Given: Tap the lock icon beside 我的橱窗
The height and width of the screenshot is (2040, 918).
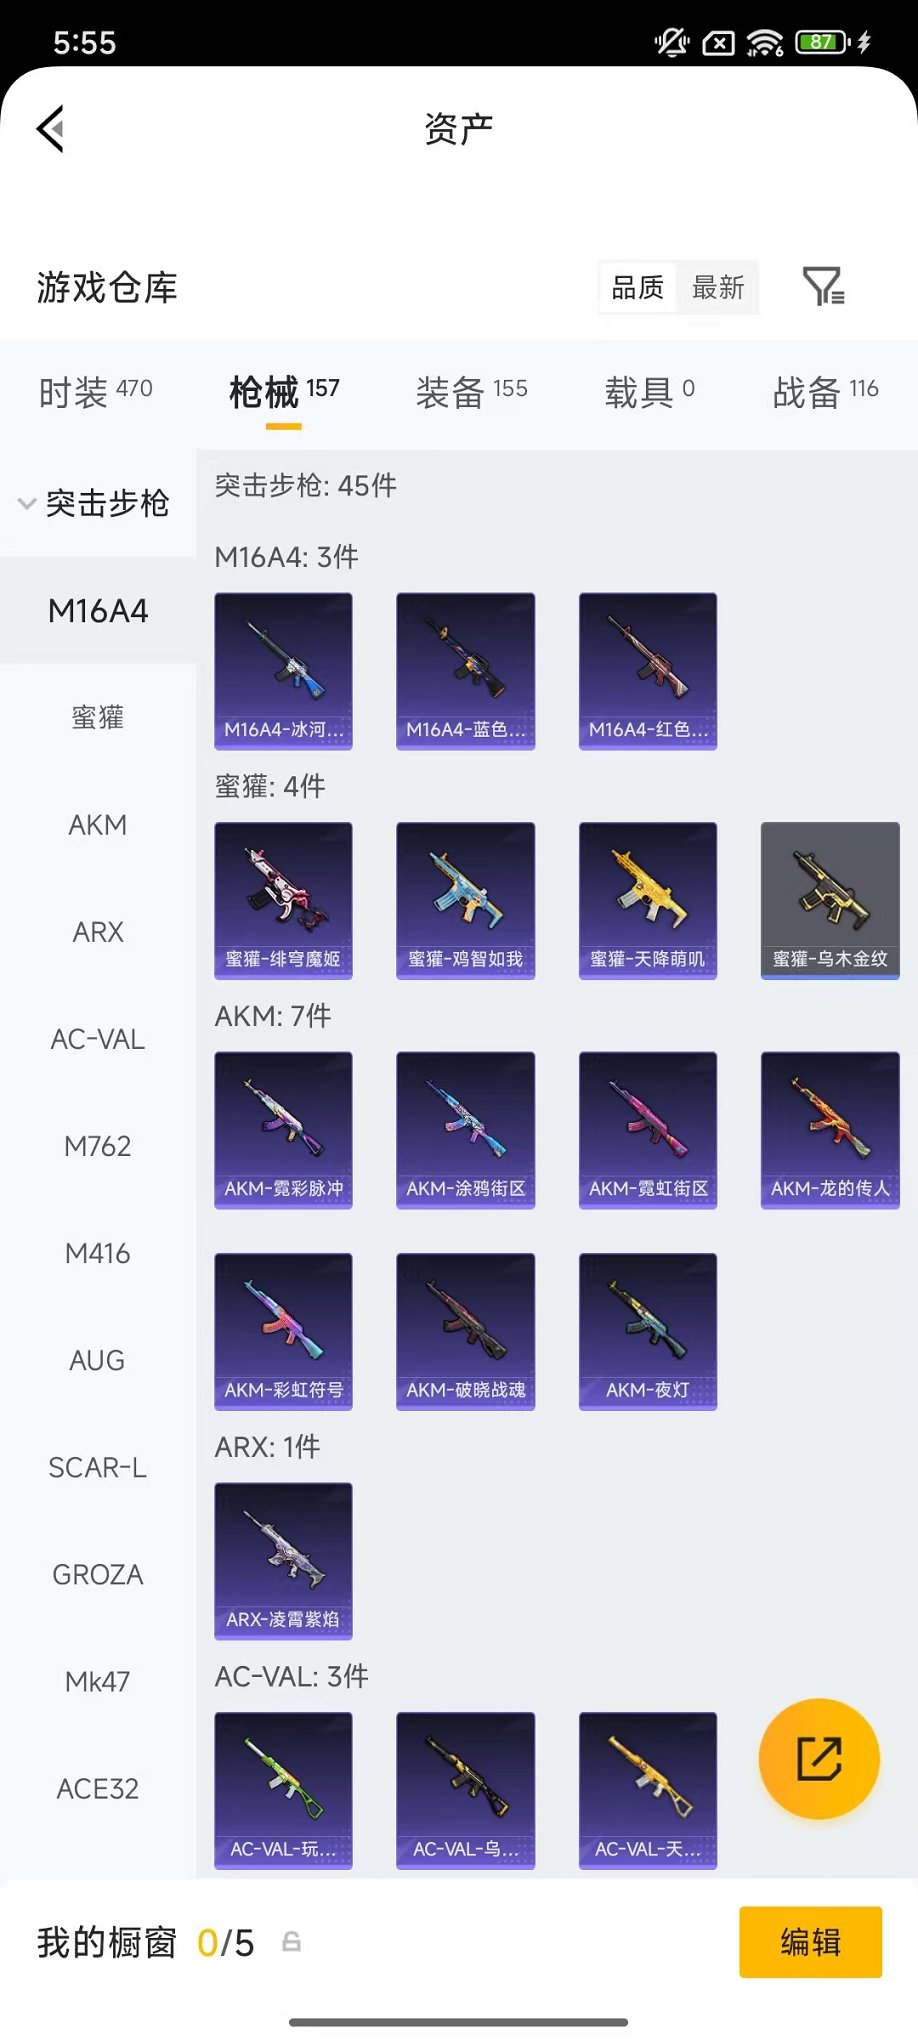Looking at the screenshot, I should (x=291, y=1942).
